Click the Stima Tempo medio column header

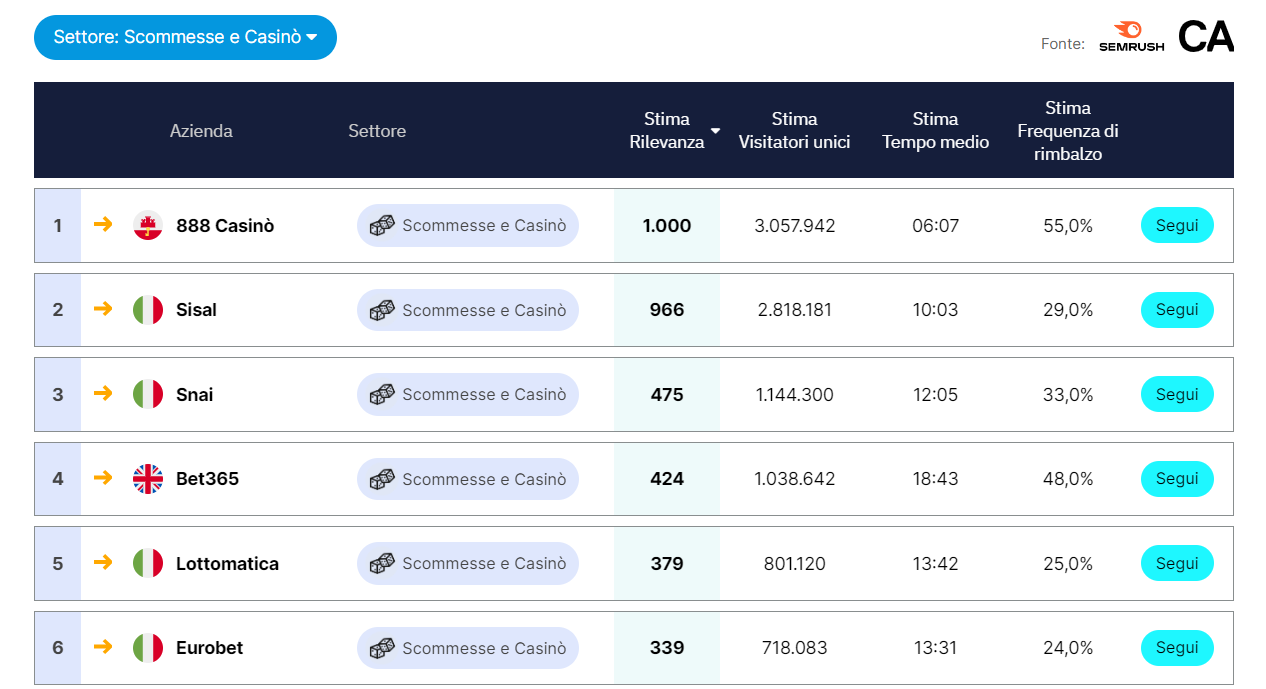point(934,130)
